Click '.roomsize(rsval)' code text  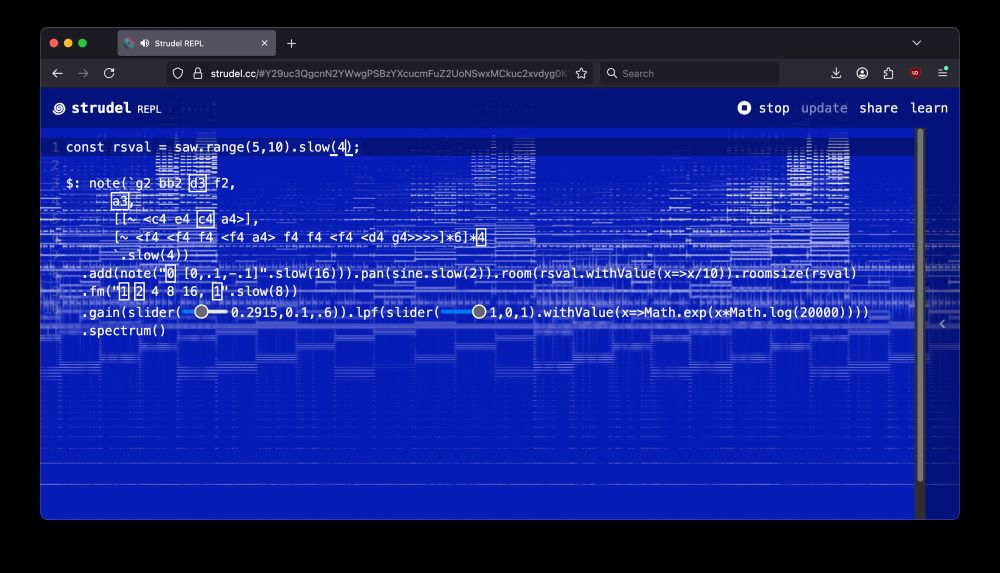(795, 274)
